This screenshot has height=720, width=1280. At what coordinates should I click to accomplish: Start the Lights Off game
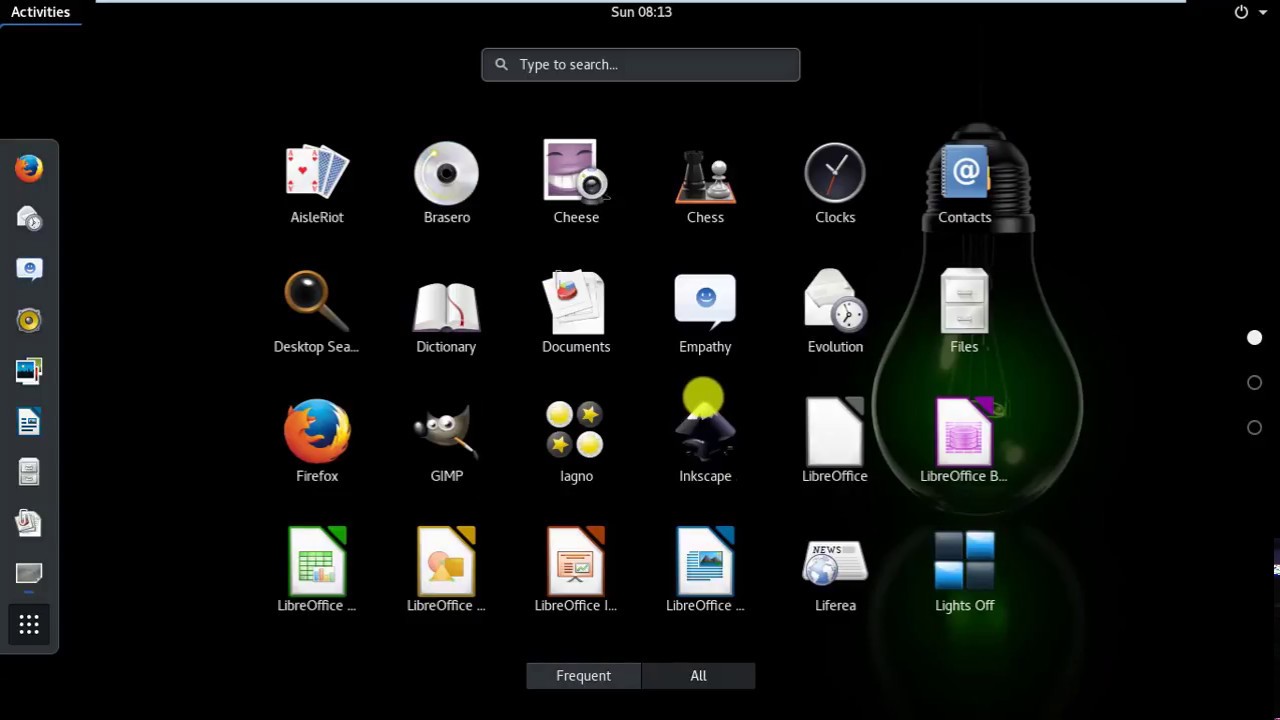coord(964,570)
